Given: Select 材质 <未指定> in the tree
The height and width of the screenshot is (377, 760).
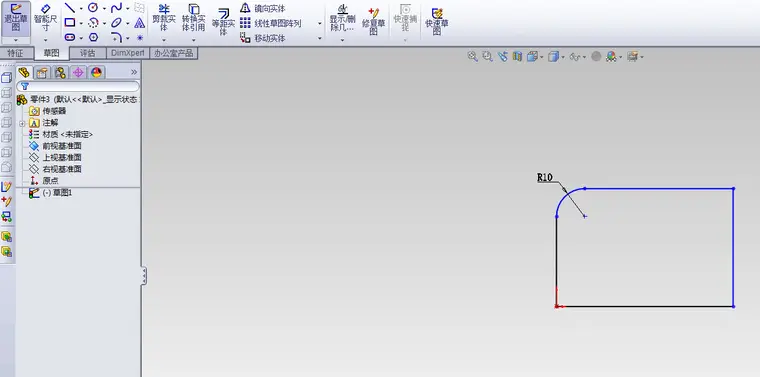Looking at the screenshot, I should tap(61, 135).
